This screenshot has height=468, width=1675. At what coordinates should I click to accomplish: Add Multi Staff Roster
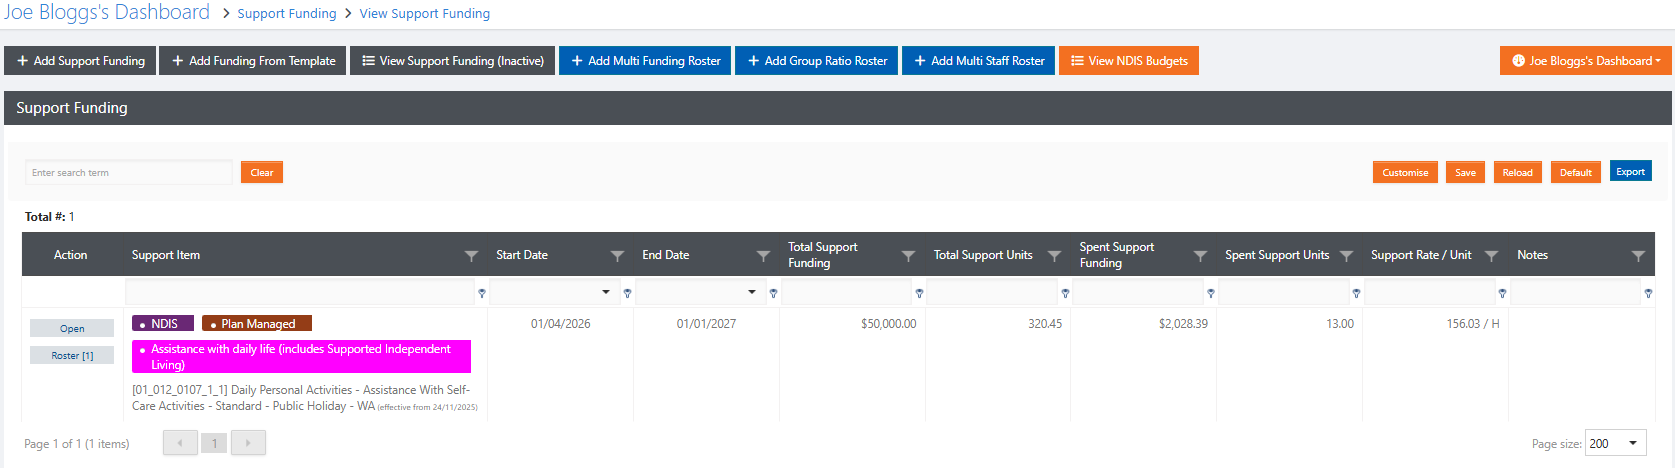(x=979, y=61)
